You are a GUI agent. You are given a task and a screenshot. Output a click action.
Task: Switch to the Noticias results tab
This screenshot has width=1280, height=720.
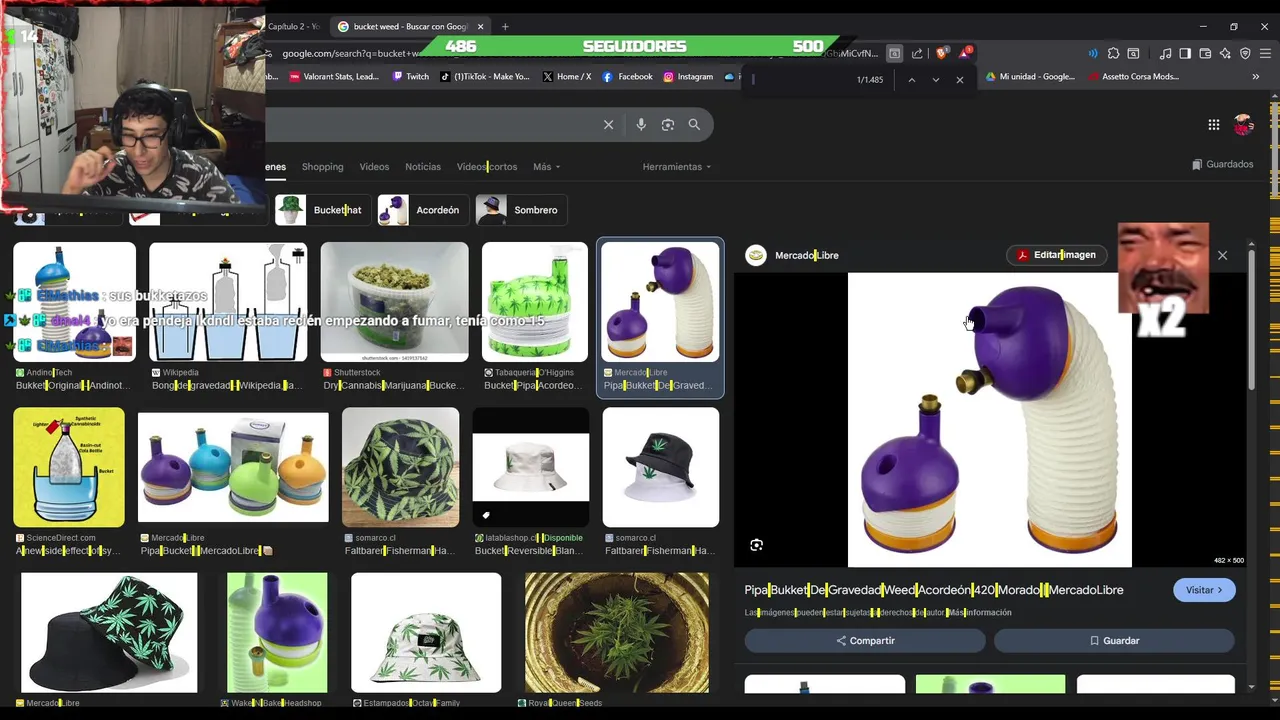point(423,167)
